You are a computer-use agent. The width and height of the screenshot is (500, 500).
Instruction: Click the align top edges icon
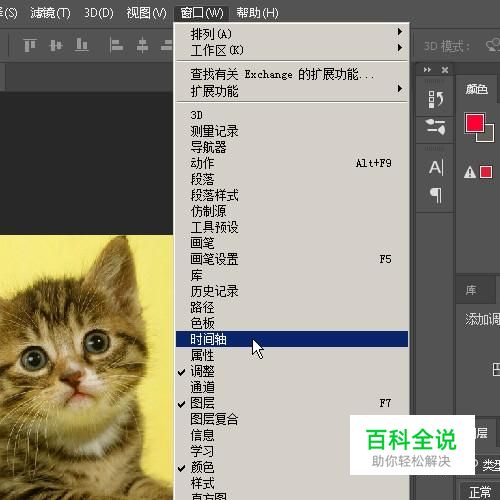[x=30, y=45]
